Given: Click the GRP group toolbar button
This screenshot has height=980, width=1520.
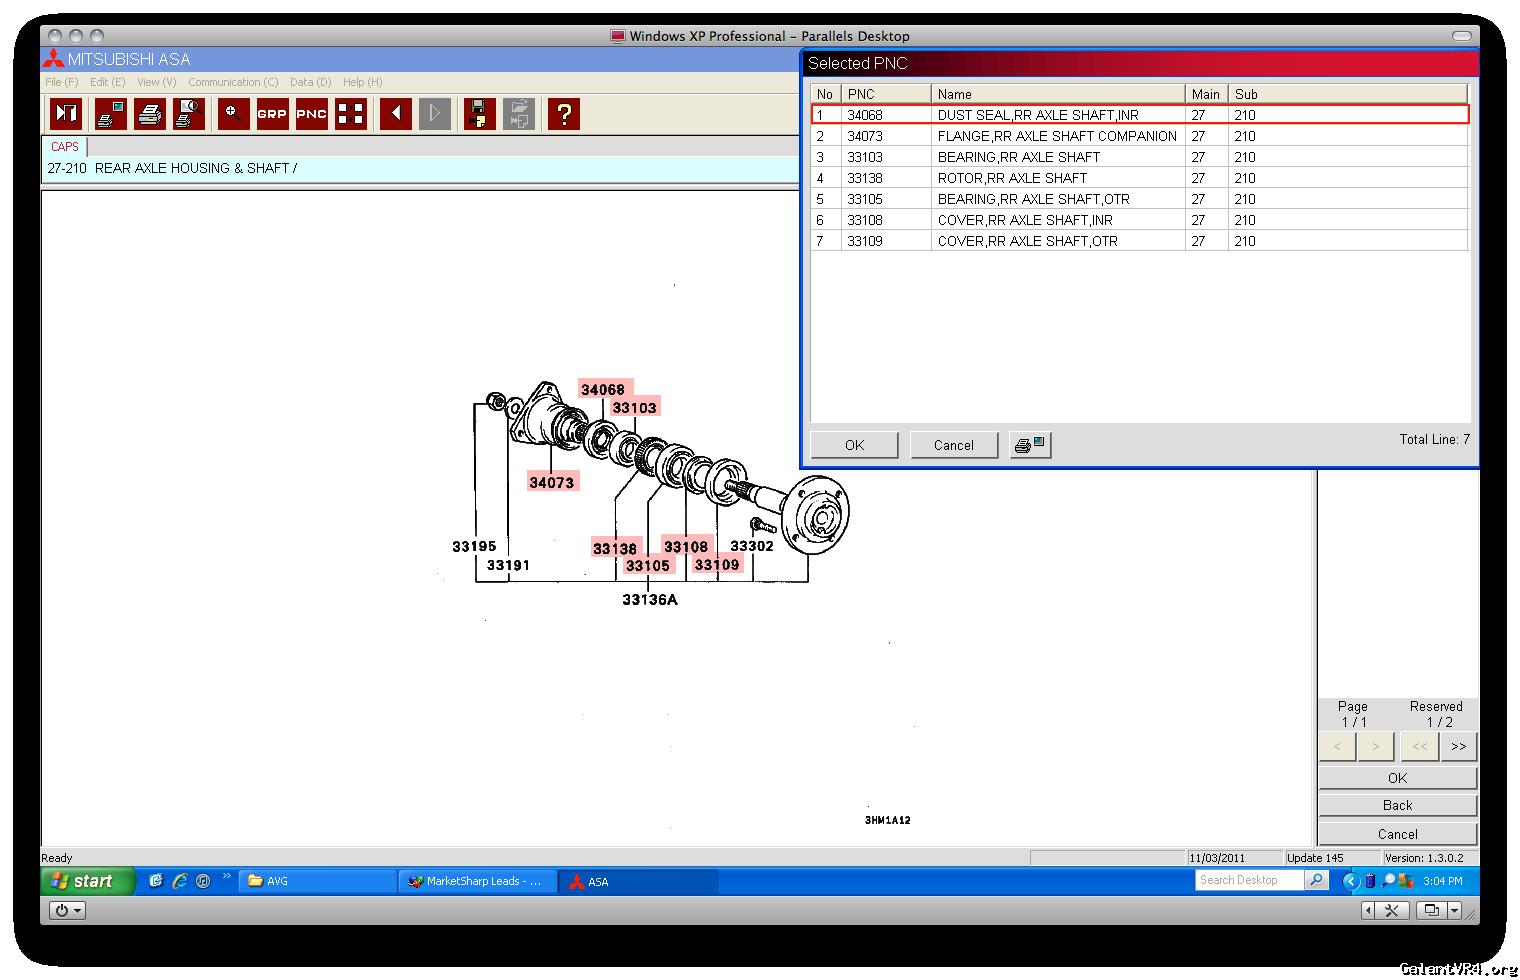Looking at the screenshot, I should pos(272,114).
